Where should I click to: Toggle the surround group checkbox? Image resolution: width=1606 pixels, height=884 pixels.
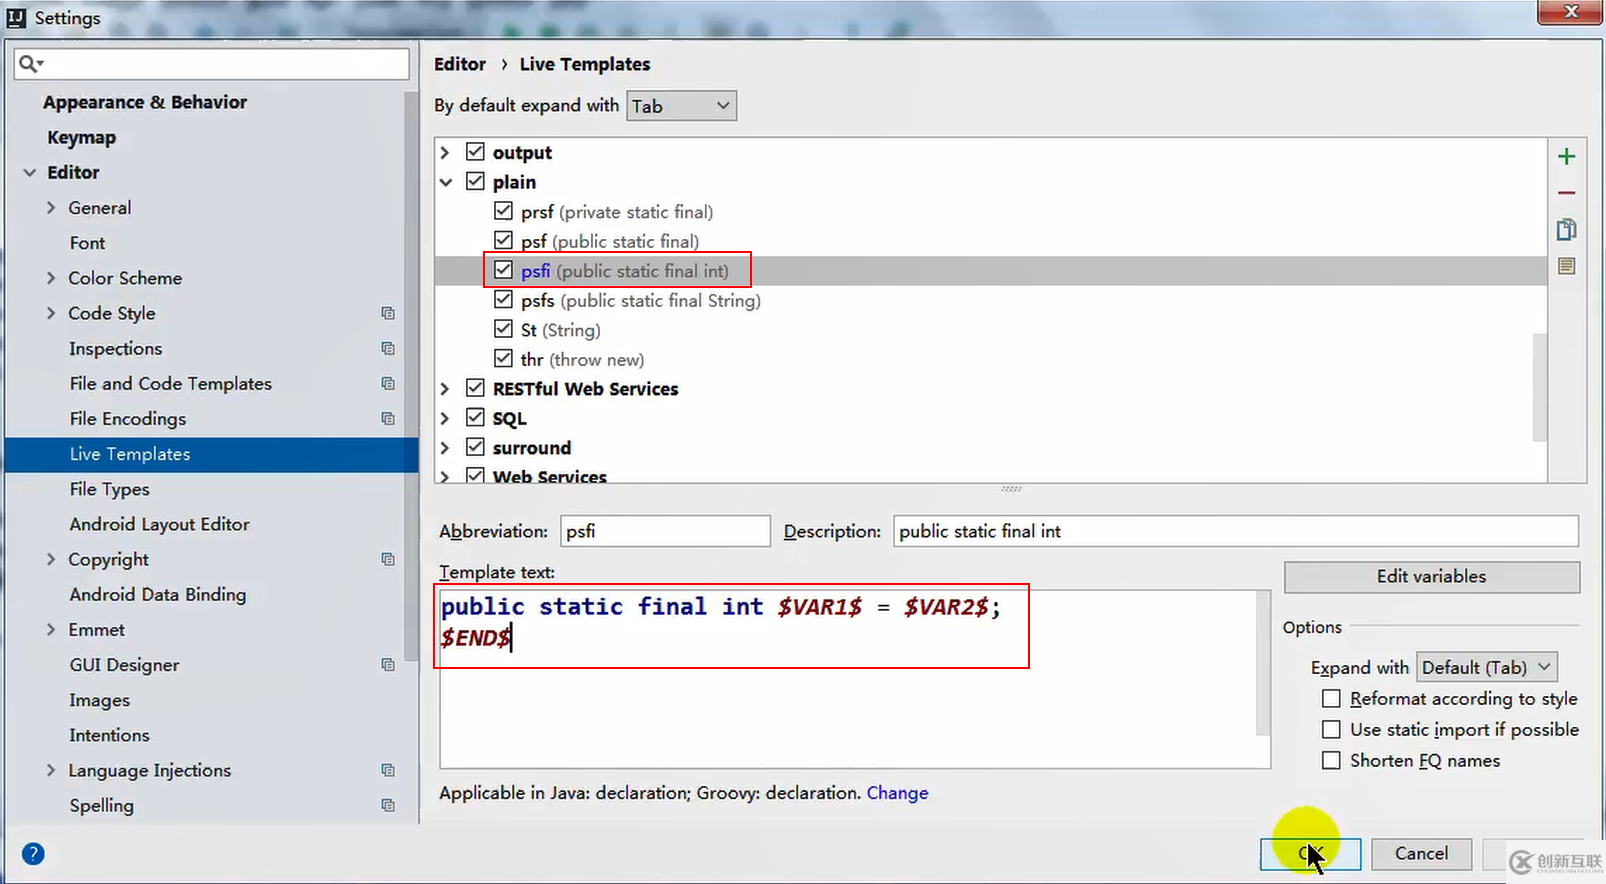coord(475,447)
